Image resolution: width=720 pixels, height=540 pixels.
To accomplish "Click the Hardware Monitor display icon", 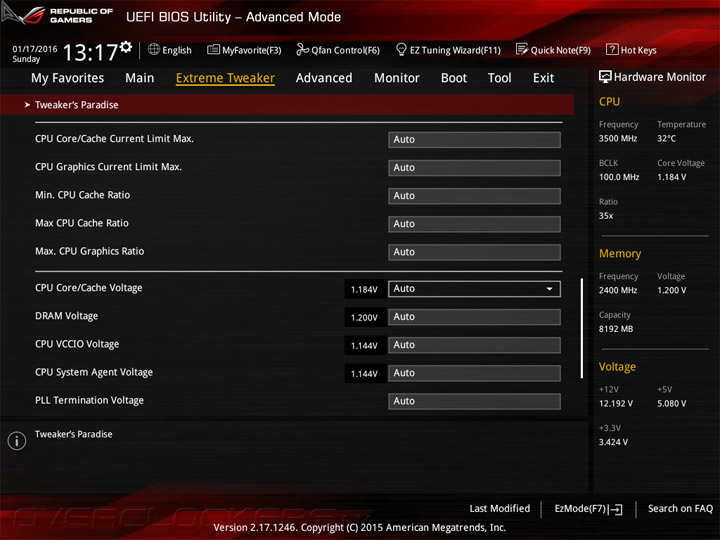I will coord(605,77).
